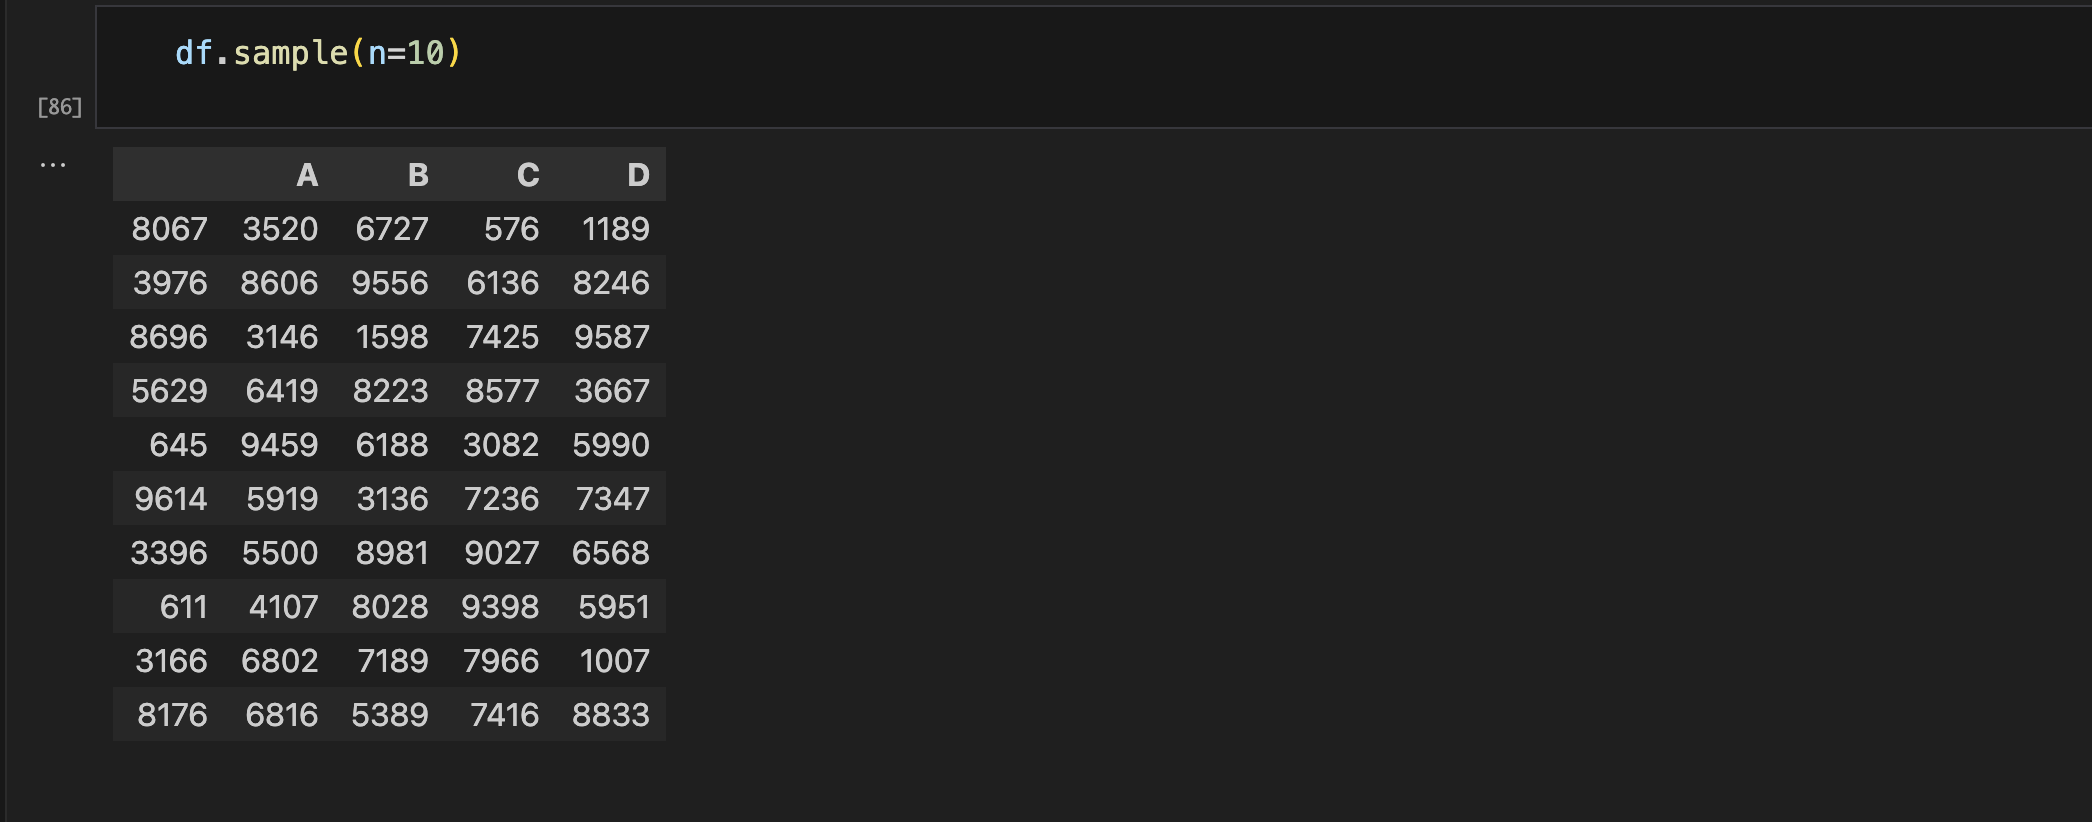Click cell value 9459 in row 645

pyautogui.click(x=279, y=445)
